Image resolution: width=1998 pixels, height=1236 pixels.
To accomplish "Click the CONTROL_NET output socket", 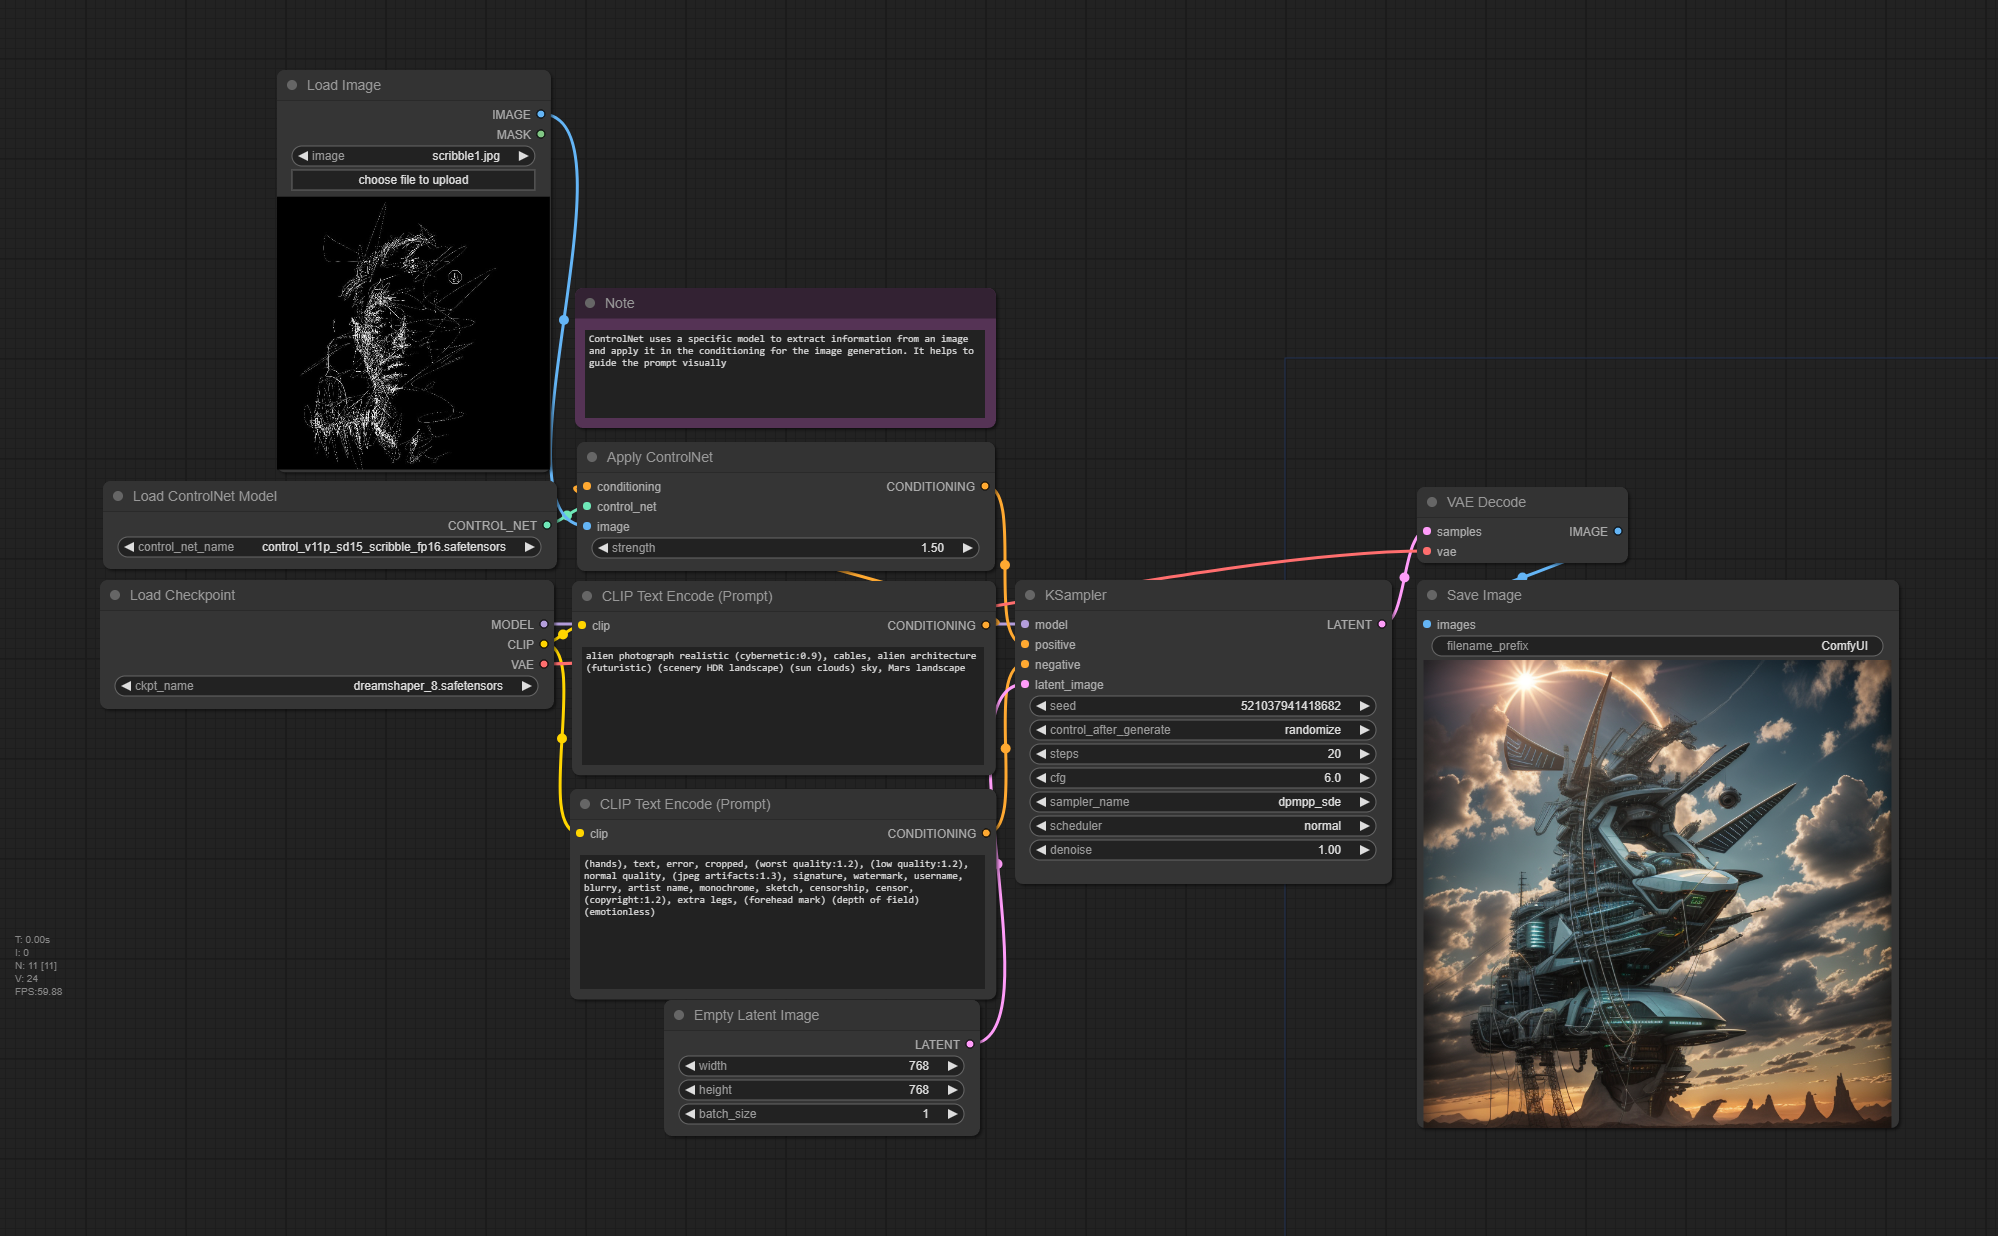I will (547, 525).
